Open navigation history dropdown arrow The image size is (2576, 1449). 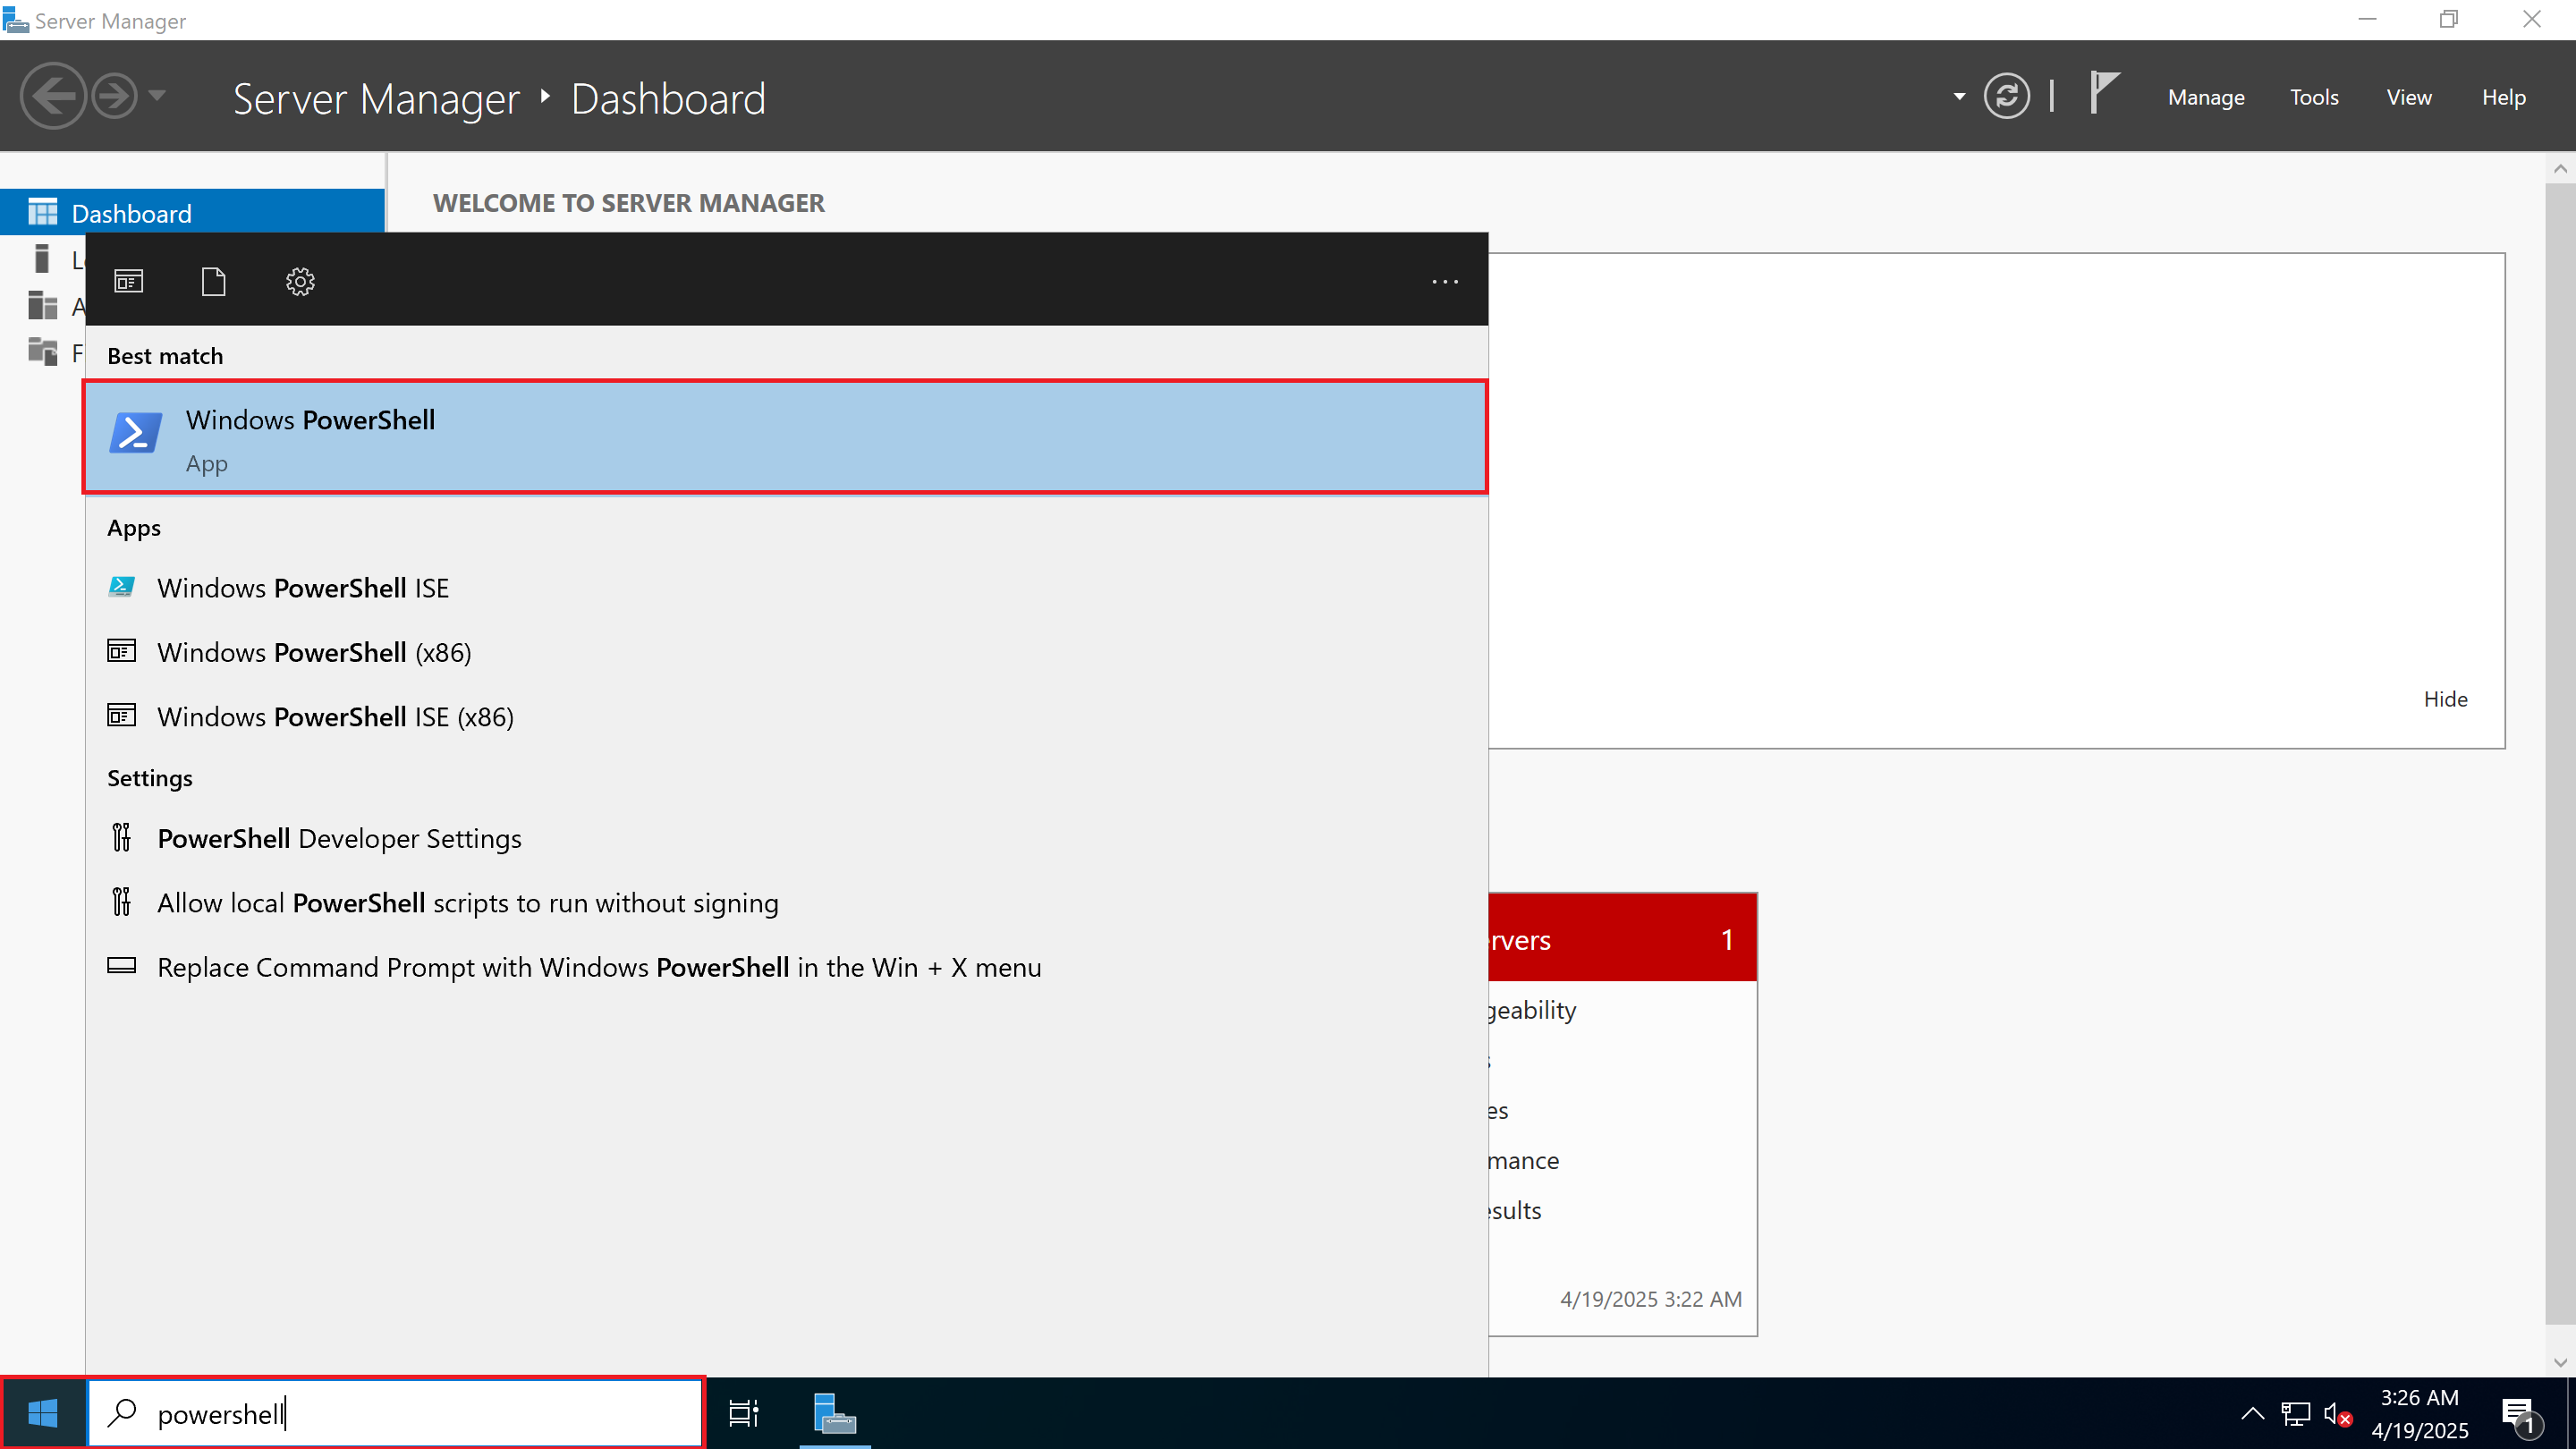click(x=157, y=96)
